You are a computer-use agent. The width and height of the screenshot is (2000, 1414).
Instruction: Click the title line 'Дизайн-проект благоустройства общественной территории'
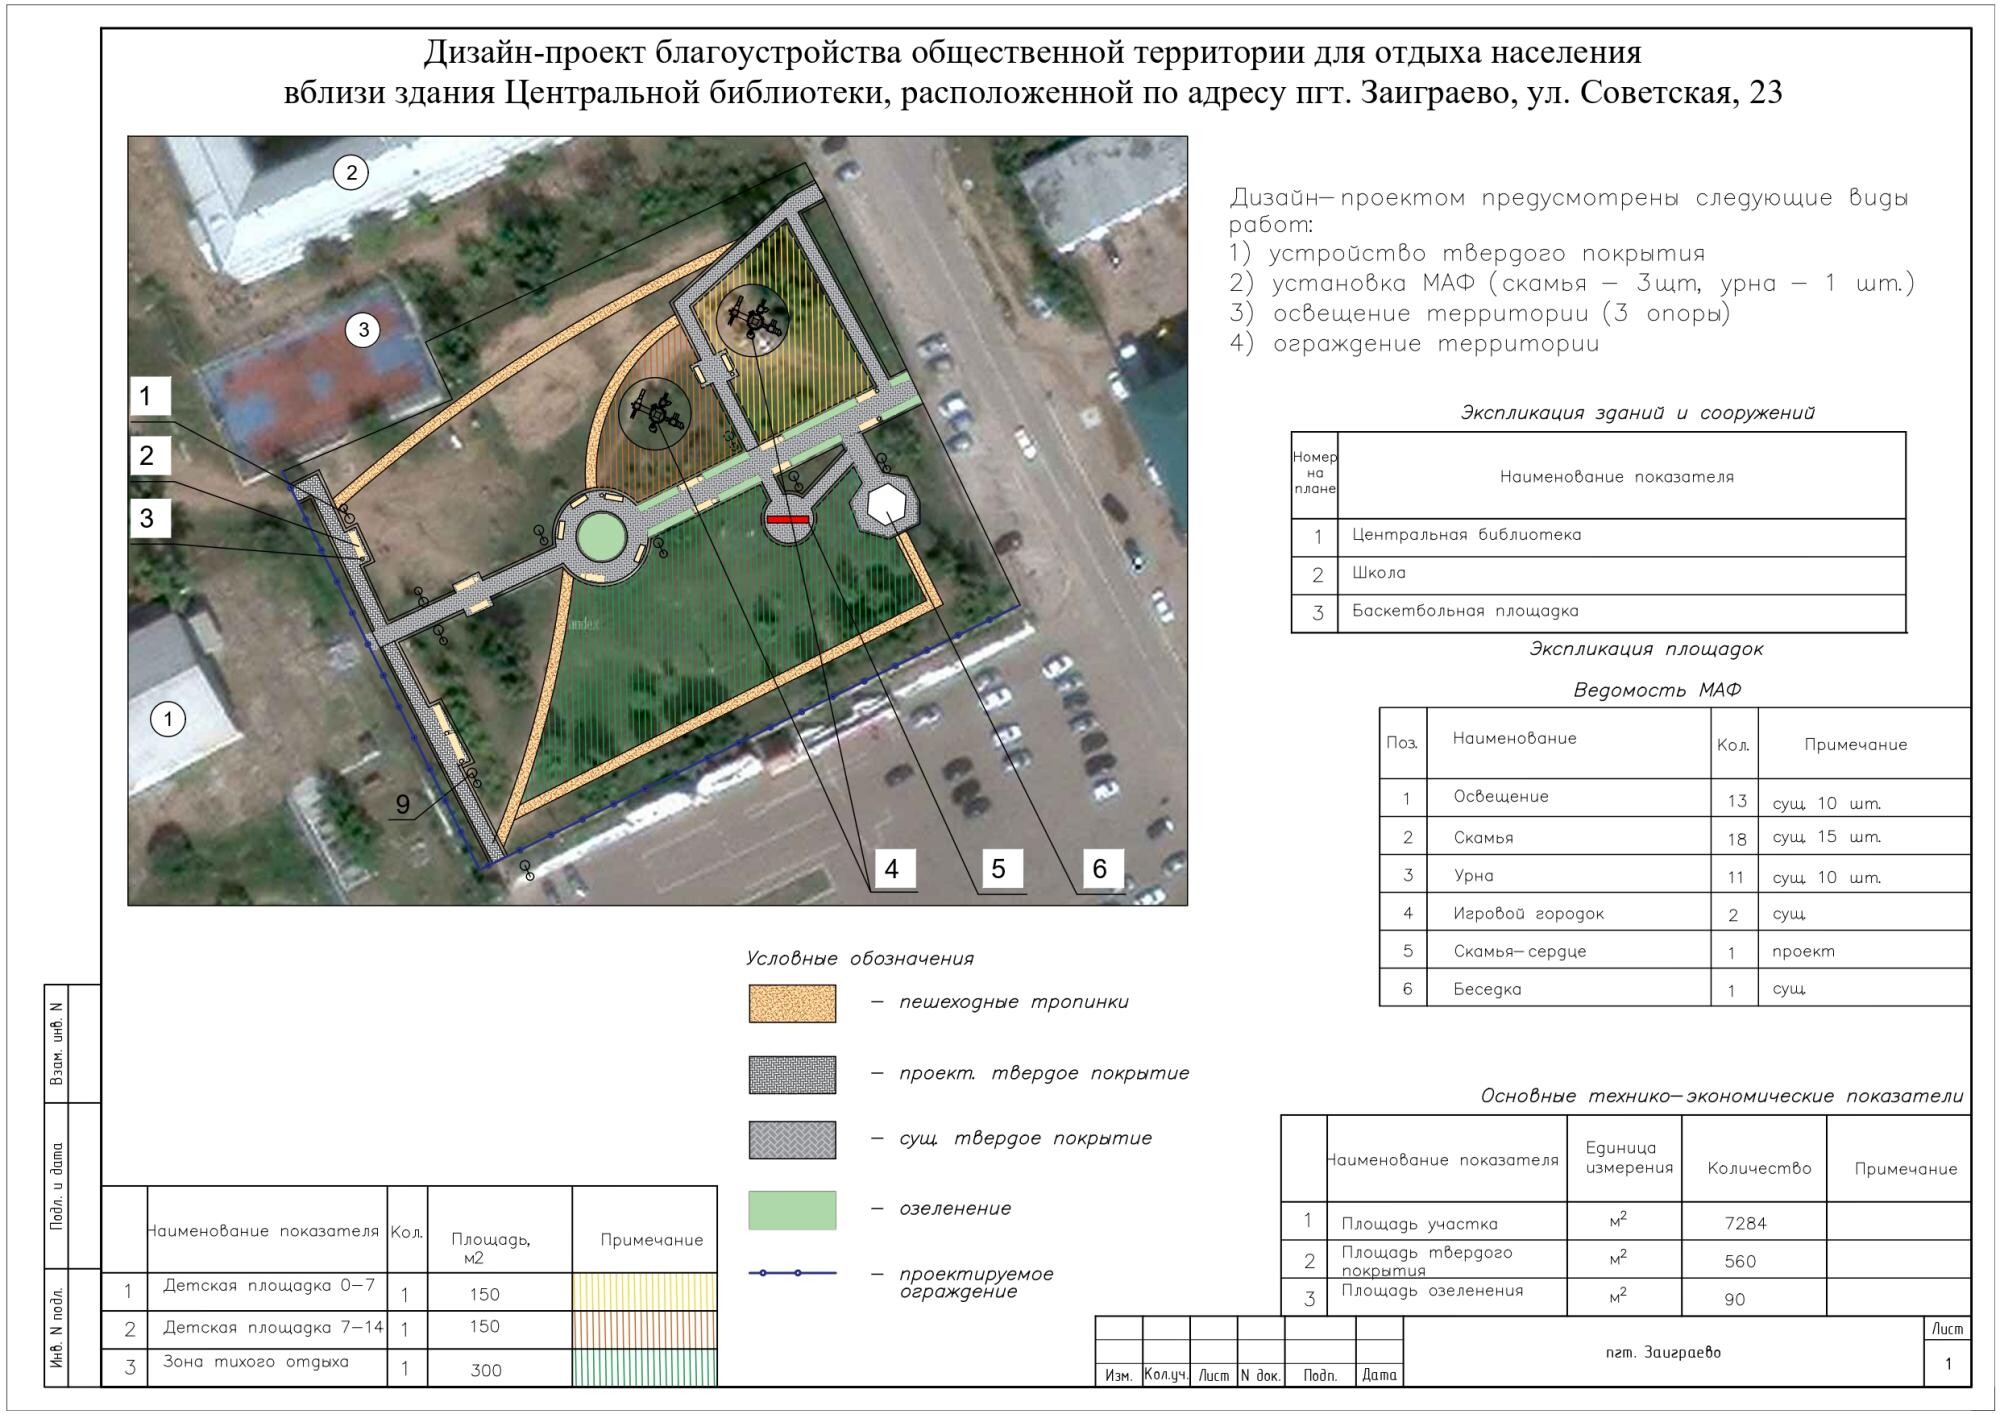coord(1033,52)
